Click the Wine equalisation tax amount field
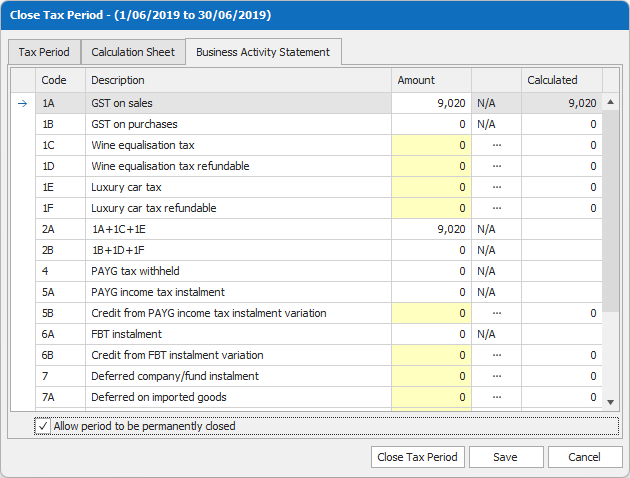 click(431, 145)
